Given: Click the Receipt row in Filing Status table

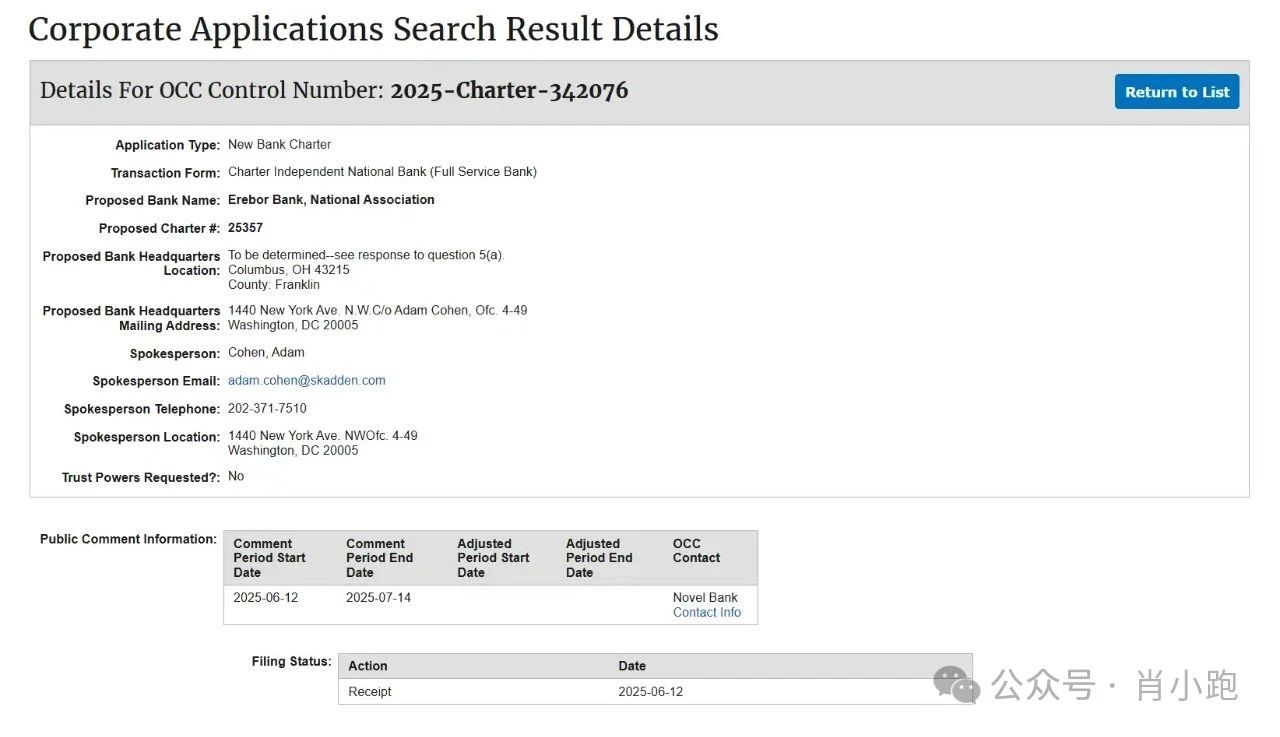Looking at the screenshot, I should pyautogui.click(x=370, y=692).
